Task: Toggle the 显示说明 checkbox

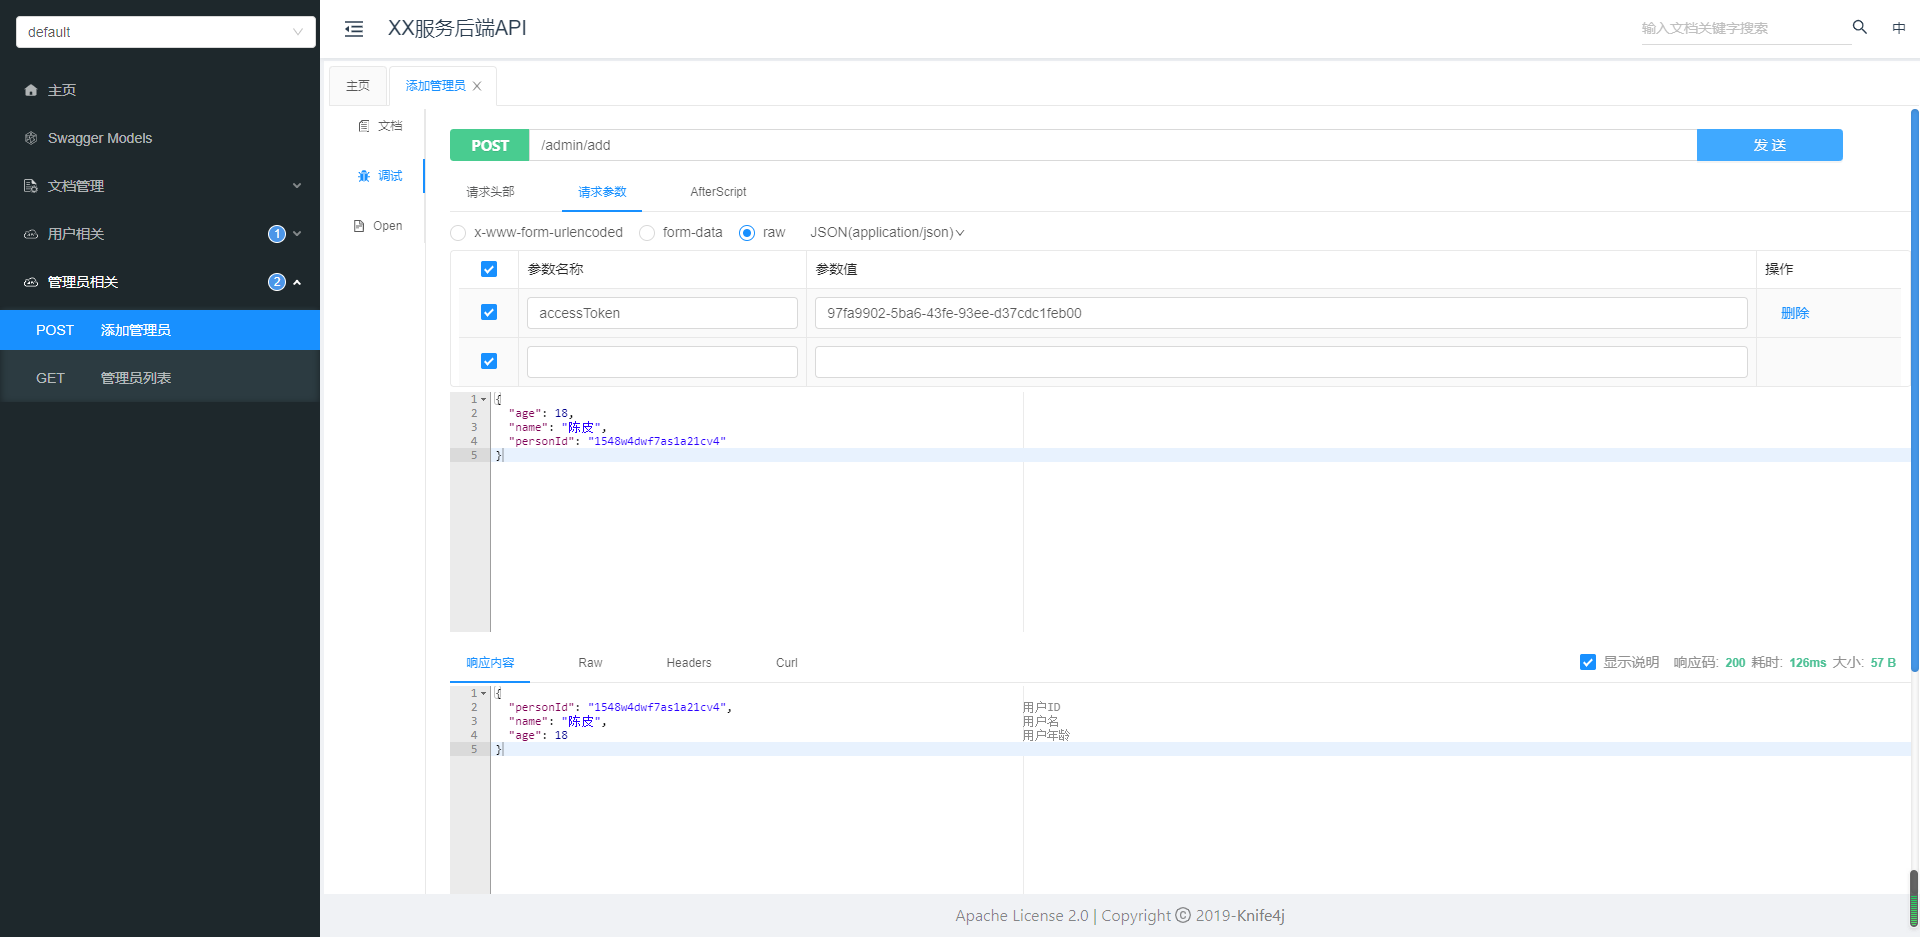Action: (1588, 662)
